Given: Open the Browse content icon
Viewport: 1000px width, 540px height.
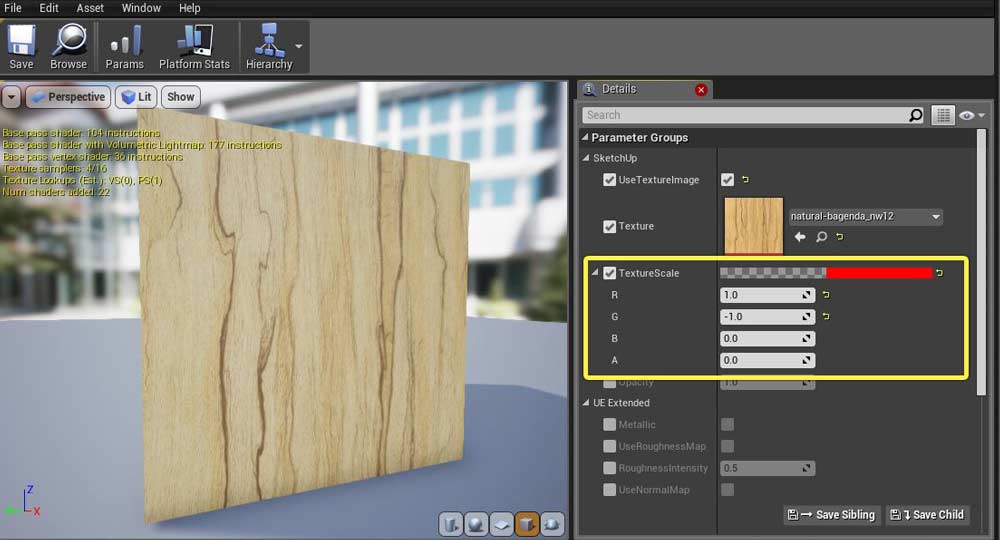Looking at the screenshot, I should click(x=68, y=47).
